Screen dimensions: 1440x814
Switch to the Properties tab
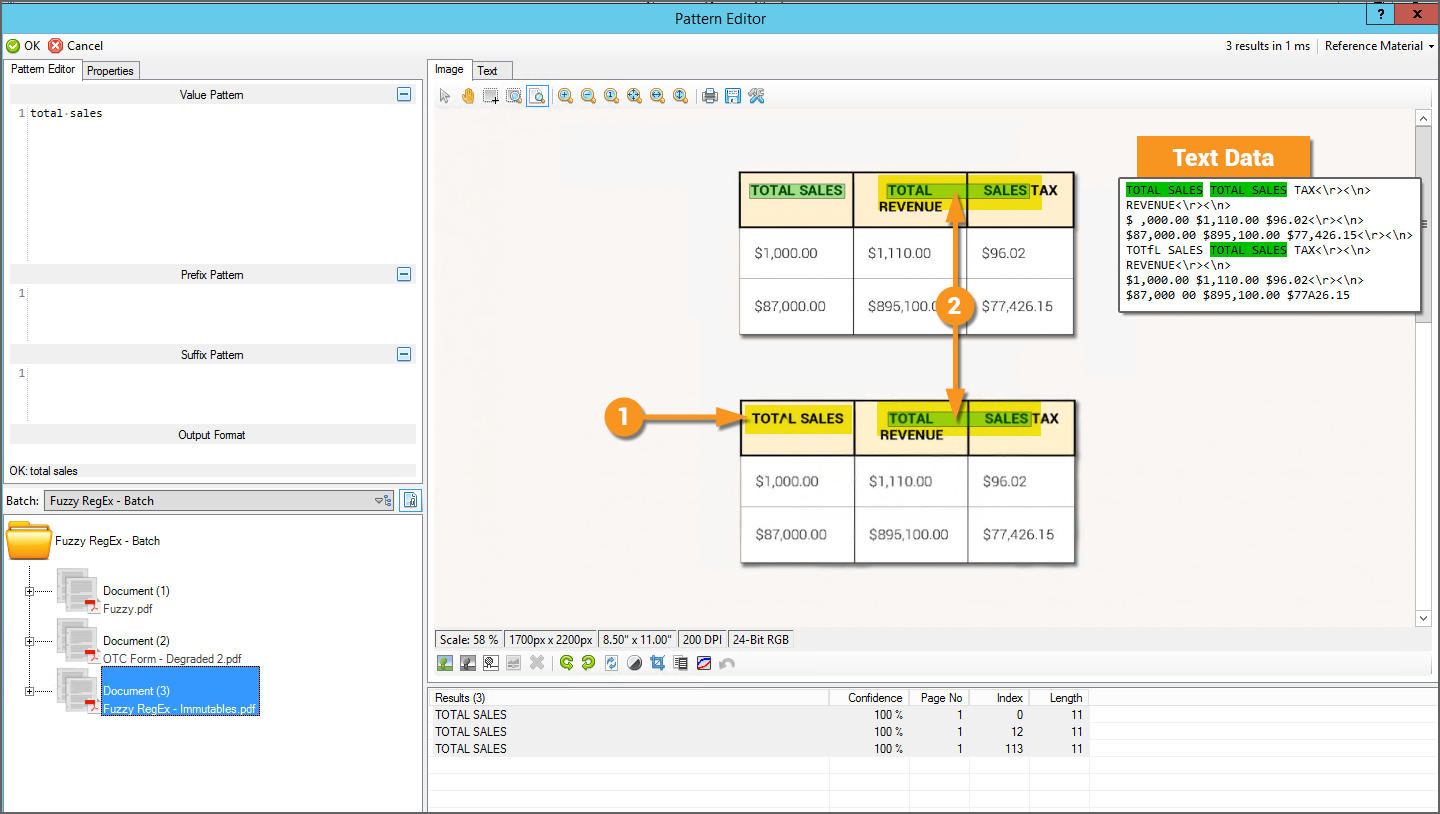[110, 70]
